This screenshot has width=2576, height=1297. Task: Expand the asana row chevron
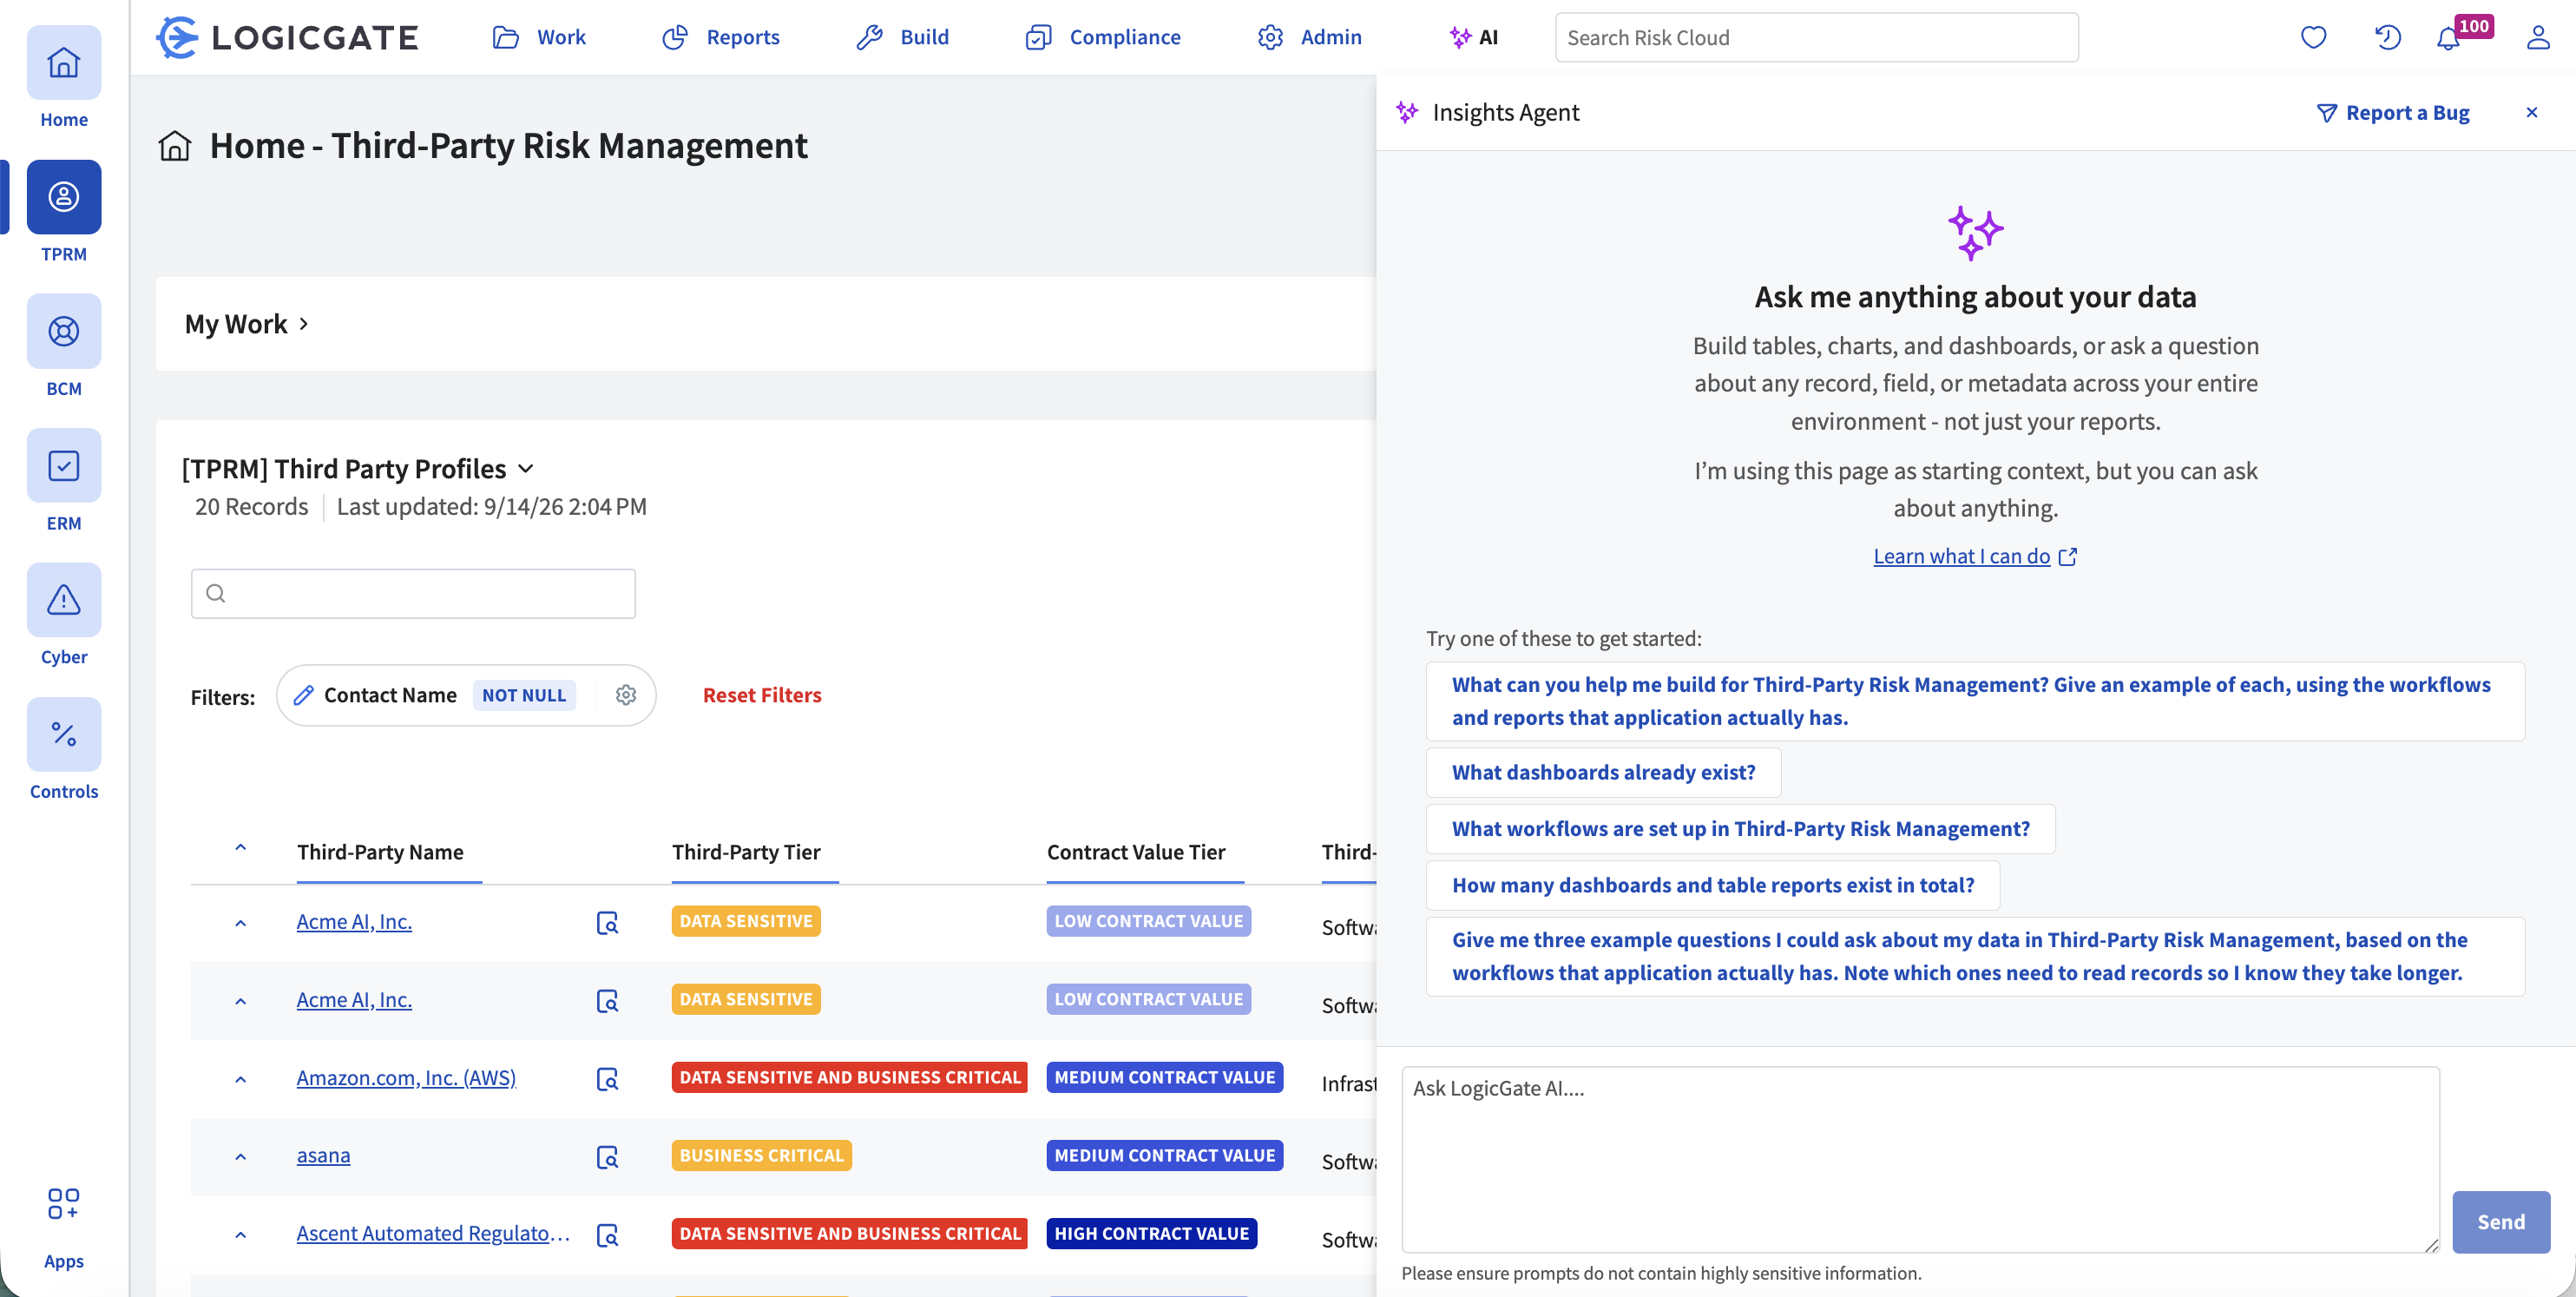(240, 1156)
